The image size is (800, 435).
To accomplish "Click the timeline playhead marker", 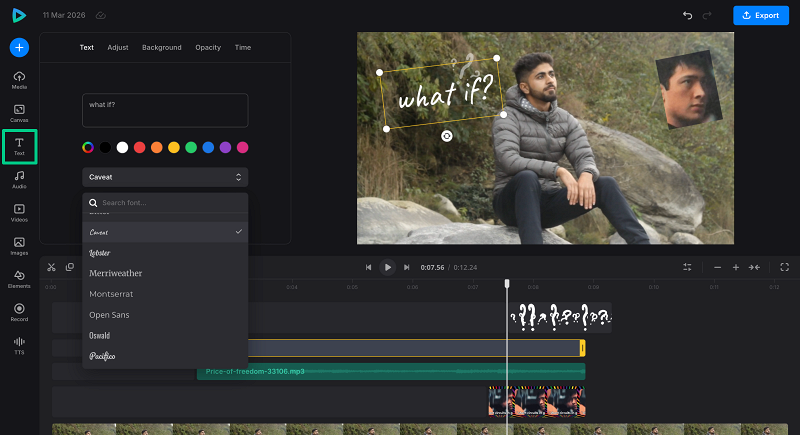I will click(507, 283).
